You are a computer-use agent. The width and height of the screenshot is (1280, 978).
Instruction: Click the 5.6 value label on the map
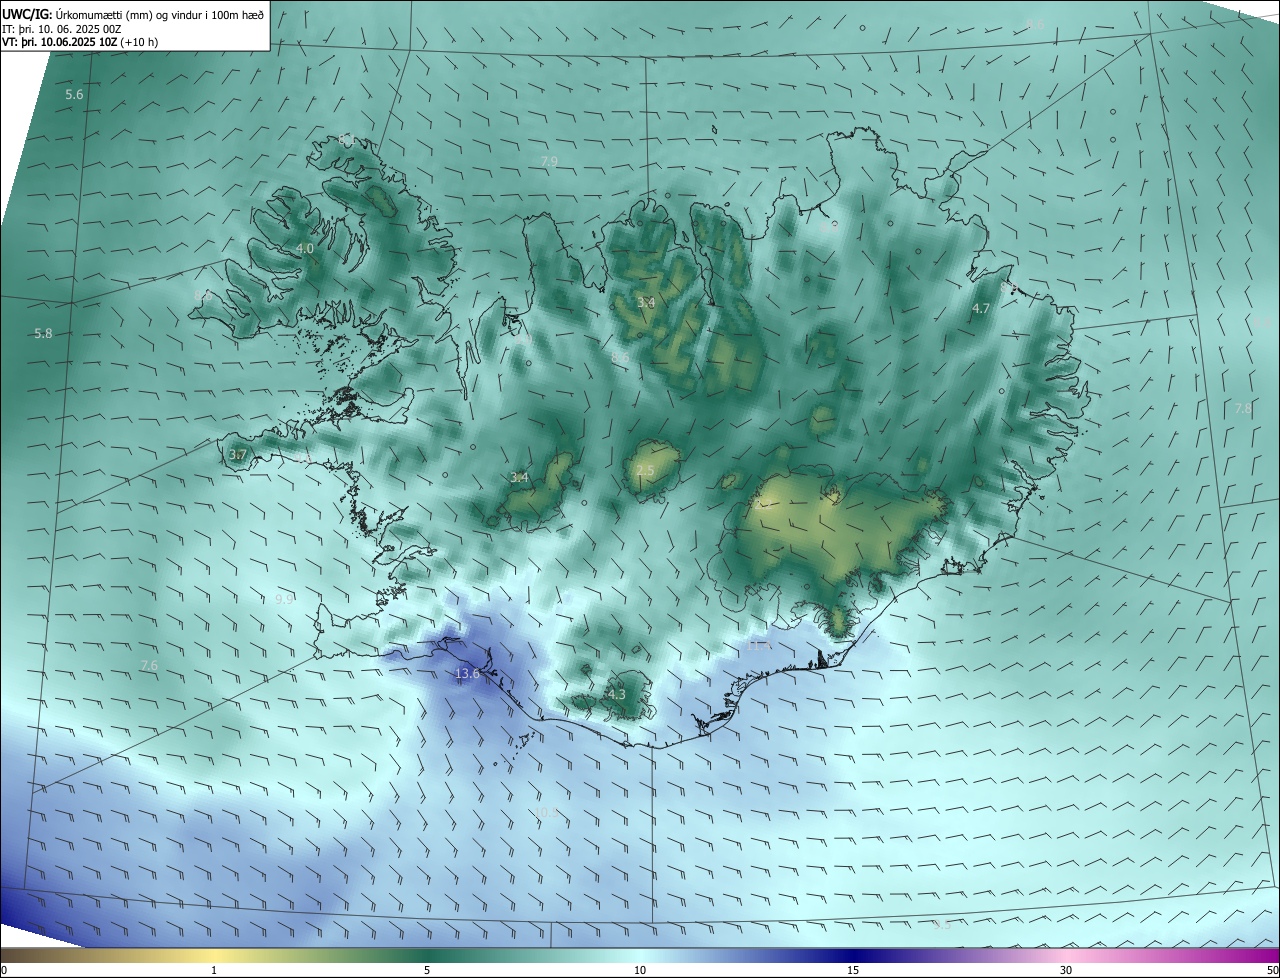click(74, 94)
